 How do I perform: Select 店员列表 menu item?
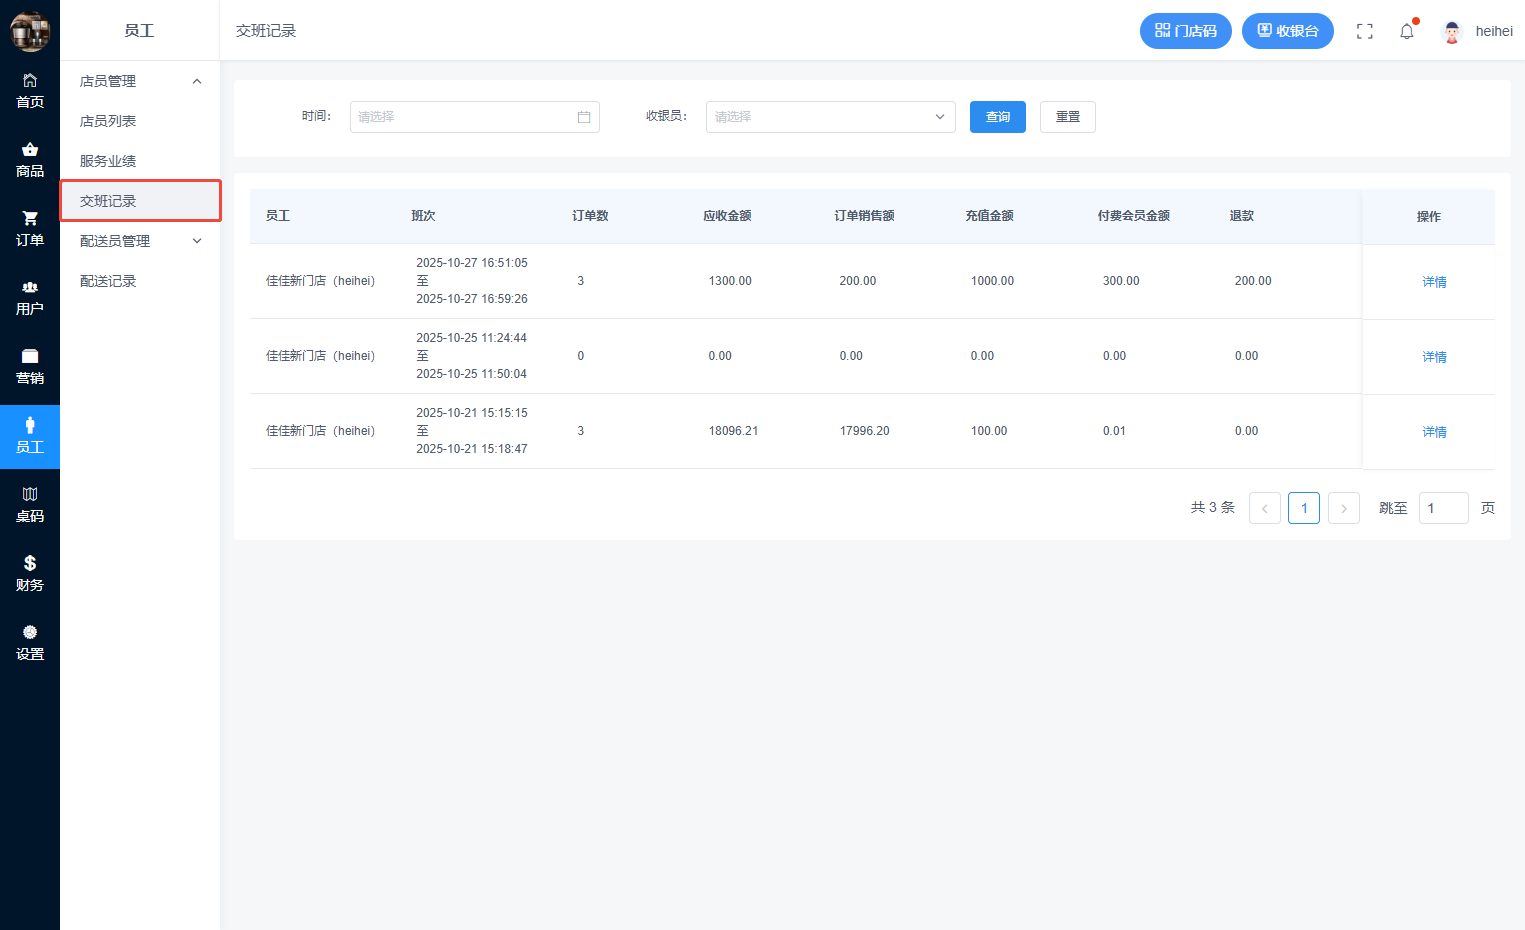108,121
